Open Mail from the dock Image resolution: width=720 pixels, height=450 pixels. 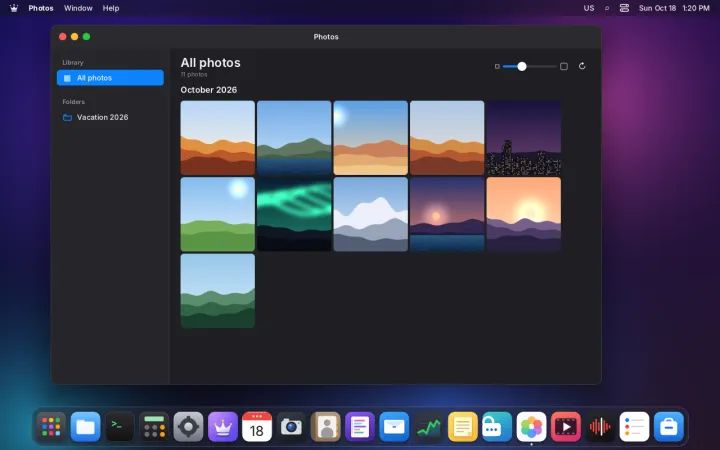(394, 427)
